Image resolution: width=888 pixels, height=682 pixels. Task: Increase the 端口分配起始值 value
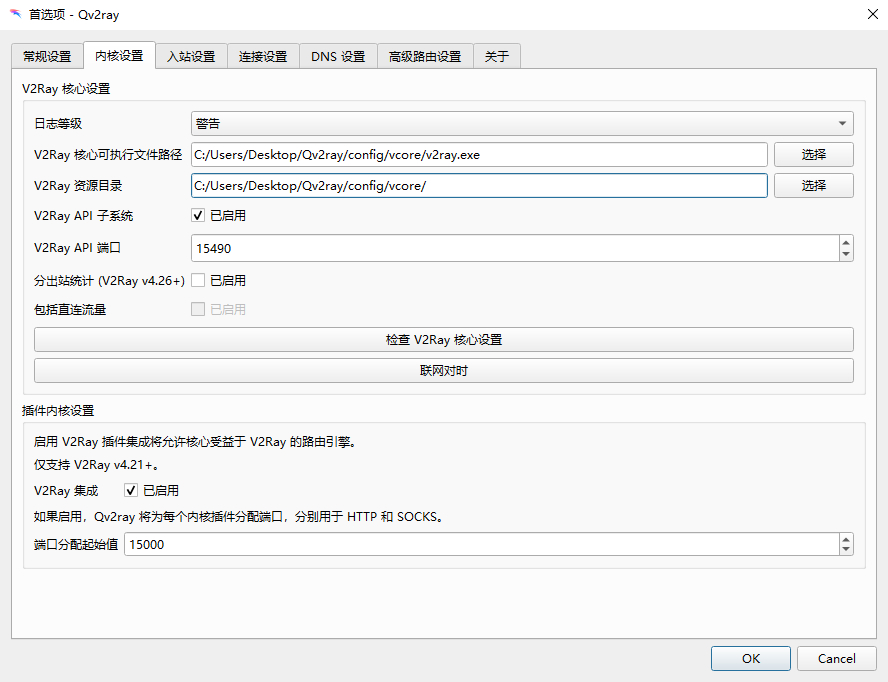point(846,539)
